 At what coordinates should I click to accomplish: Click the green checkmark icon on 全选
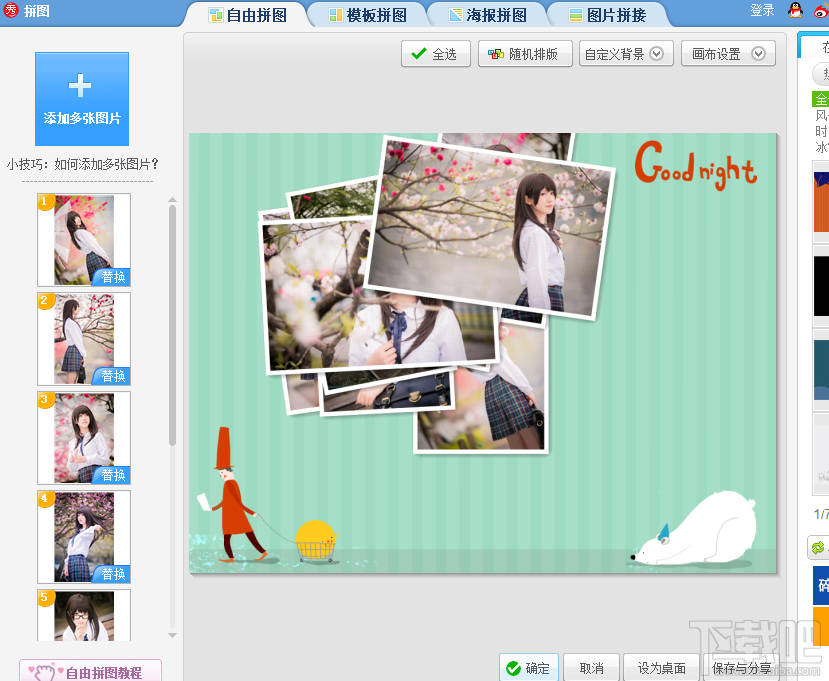pos(419,53)
